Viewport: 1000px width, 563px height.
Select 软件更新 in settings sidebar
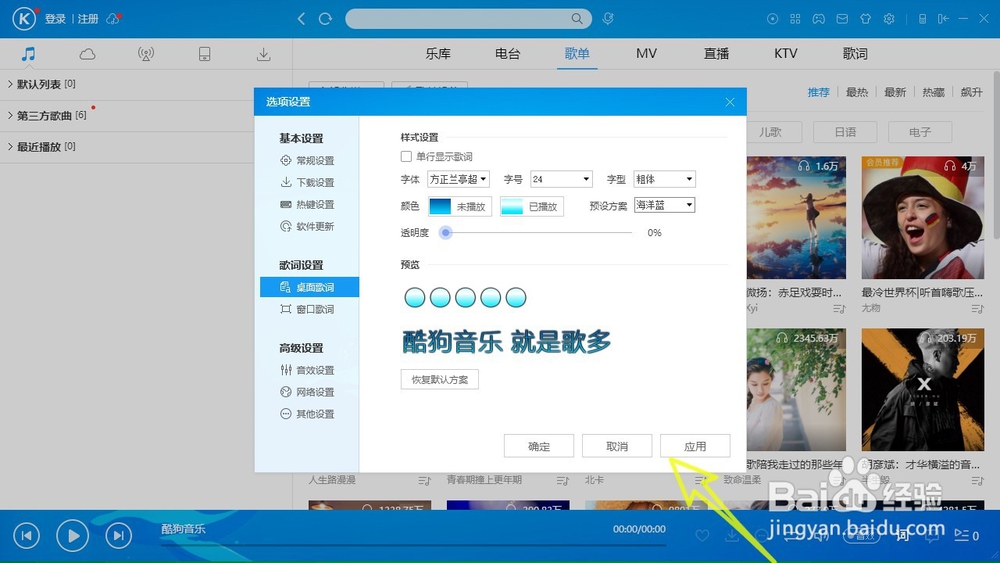coord(309,226)
